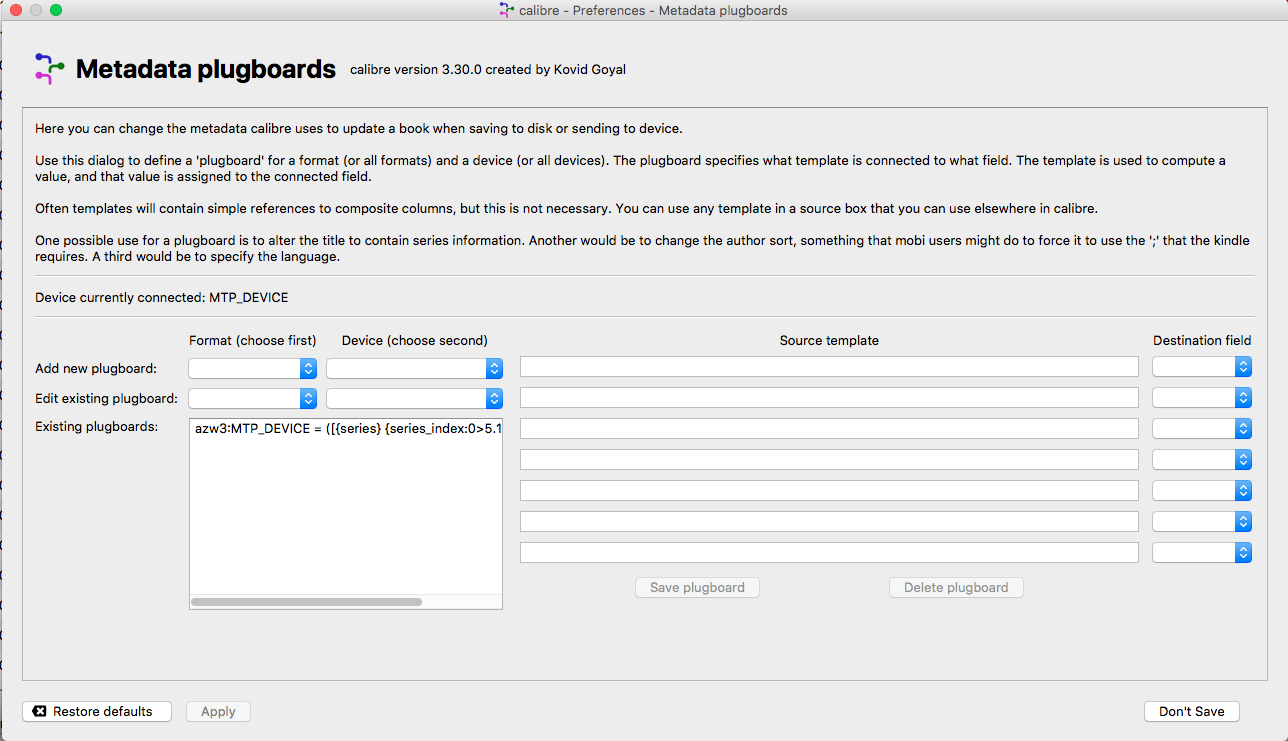Focus the fourth Source template field
This screenshot has width=1288, height=741.
click(x=829, y=460)
